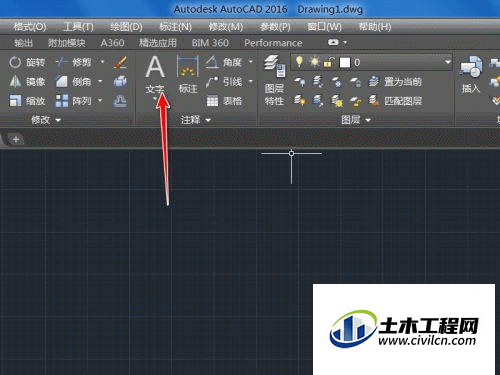Screen dimensions: 500x375
Task: Add a new drawing tab with plus
Action: click(16, 139)
